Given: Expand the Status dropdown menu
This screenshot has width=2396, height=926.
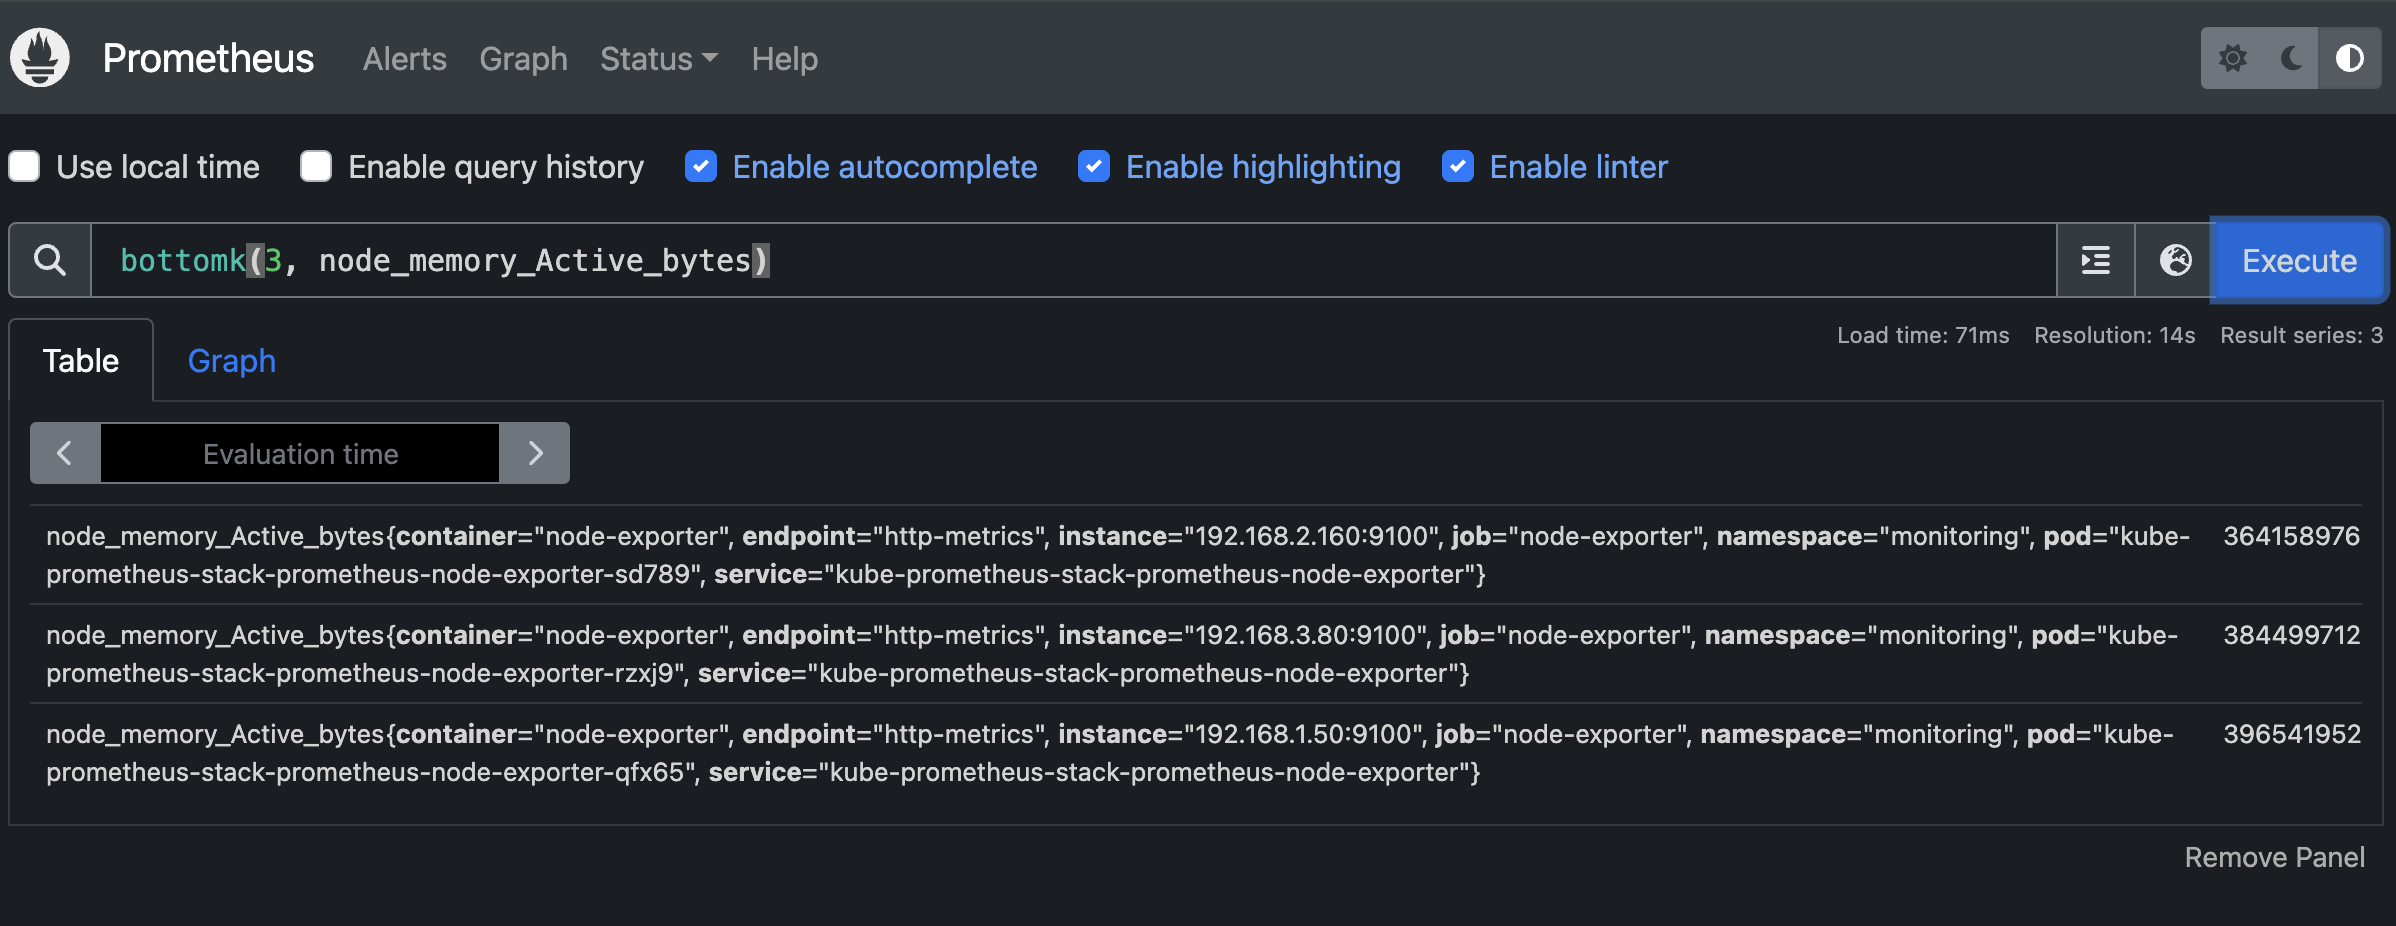Looking at the screenshot, I should pyautogui.click(x=658, y=59).
